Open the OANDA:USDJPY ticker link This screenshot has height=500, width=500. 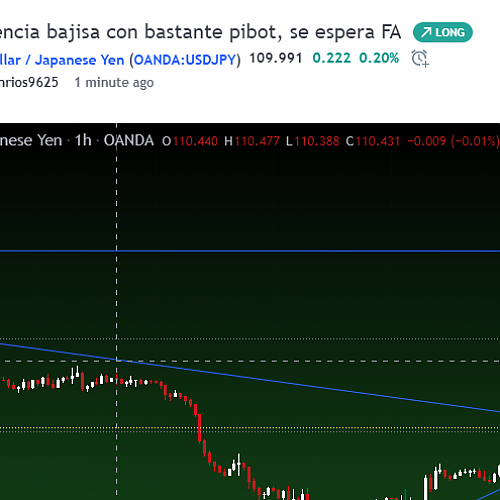(x=185, y=60)
